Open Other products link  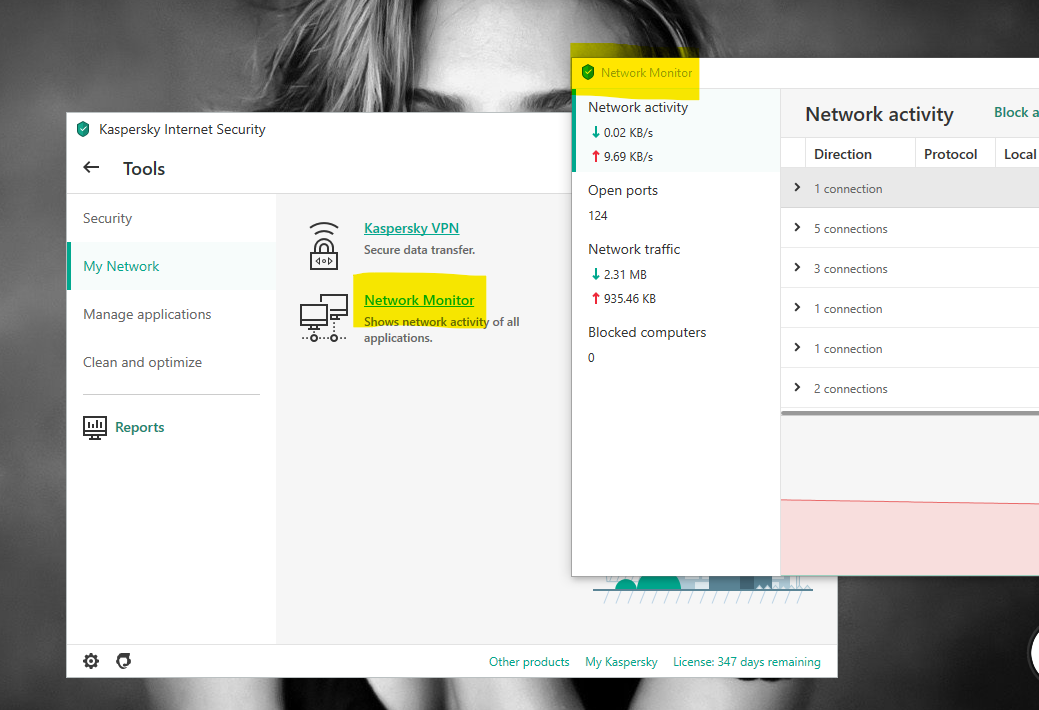click(x=529, y=662)
